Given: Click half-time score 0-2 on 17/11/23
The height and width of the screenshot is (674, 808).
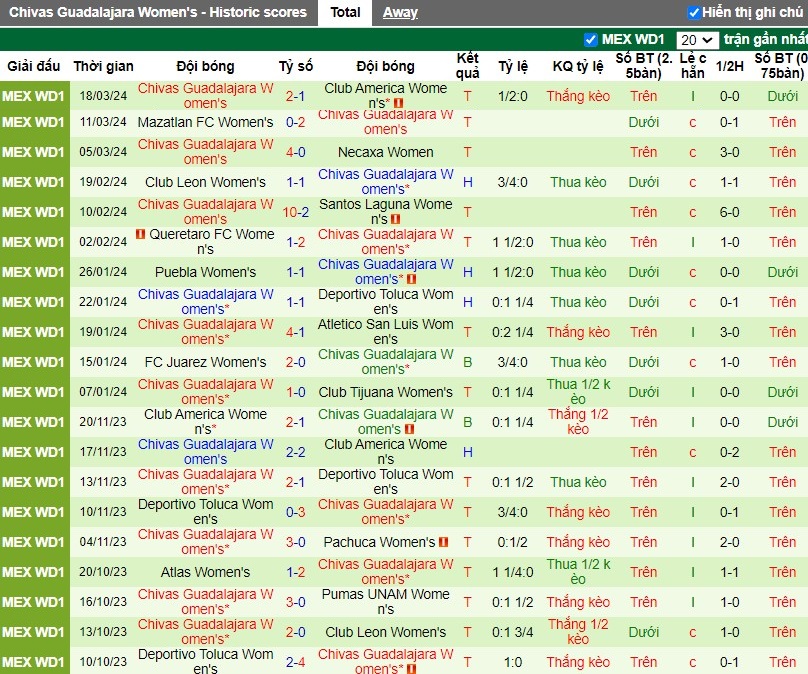Looking at the screenshot, I should pos(730,452).
